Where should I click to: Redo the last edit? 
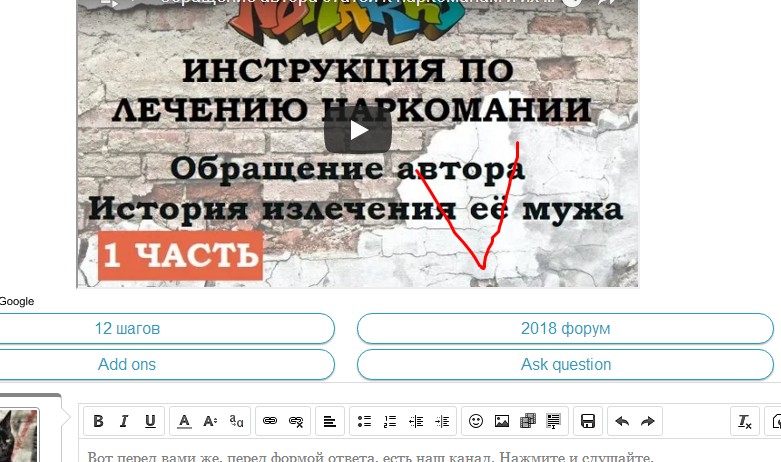click(x=648, y=421)
